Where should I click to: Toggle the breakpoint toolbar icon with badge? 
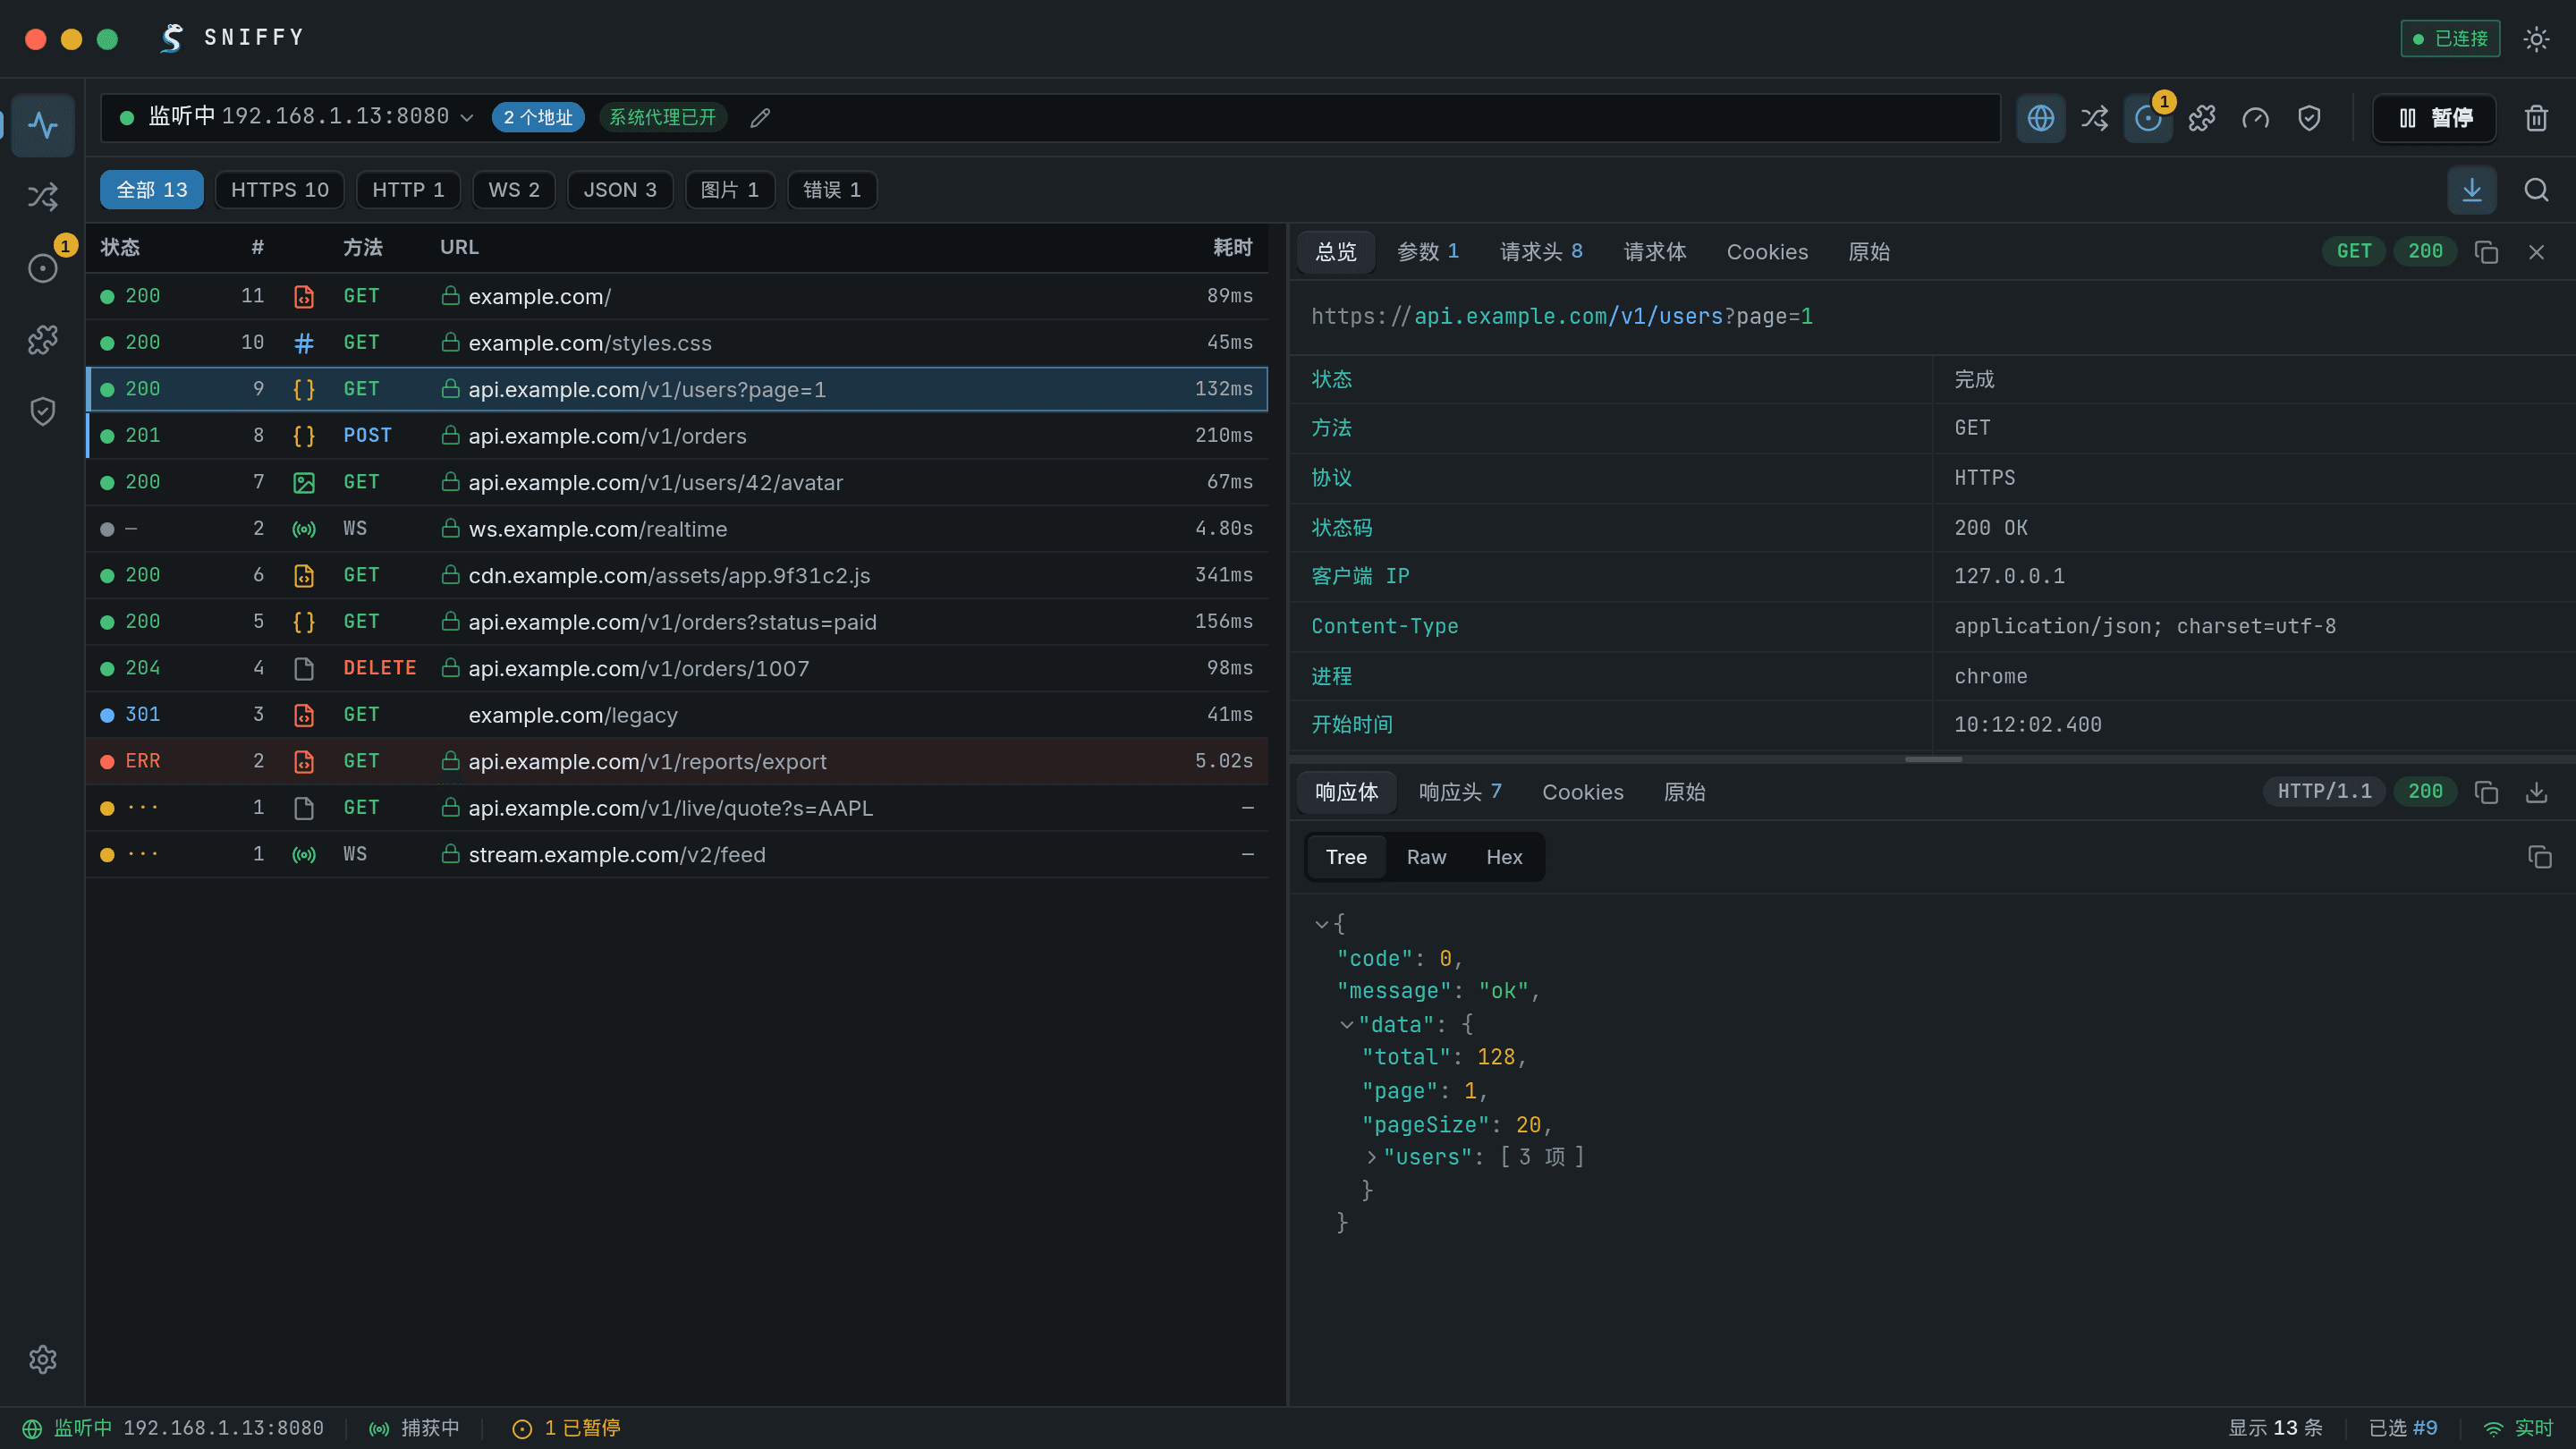(x=2148, y=118)
